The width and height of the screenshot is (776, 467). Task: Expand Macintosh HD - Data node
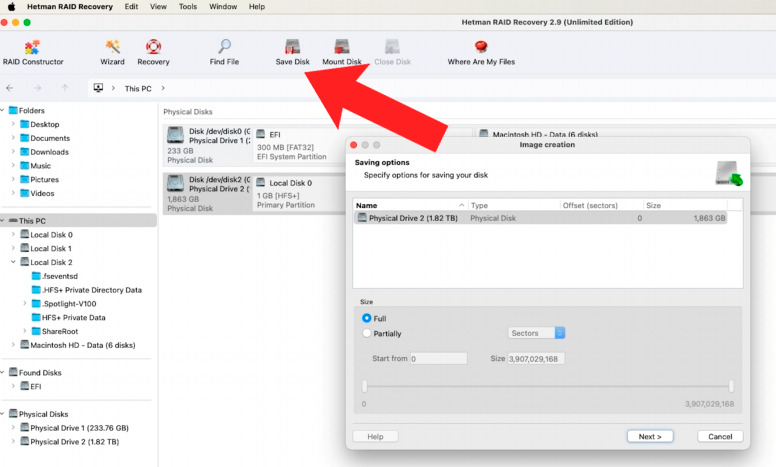click(13, 345)
